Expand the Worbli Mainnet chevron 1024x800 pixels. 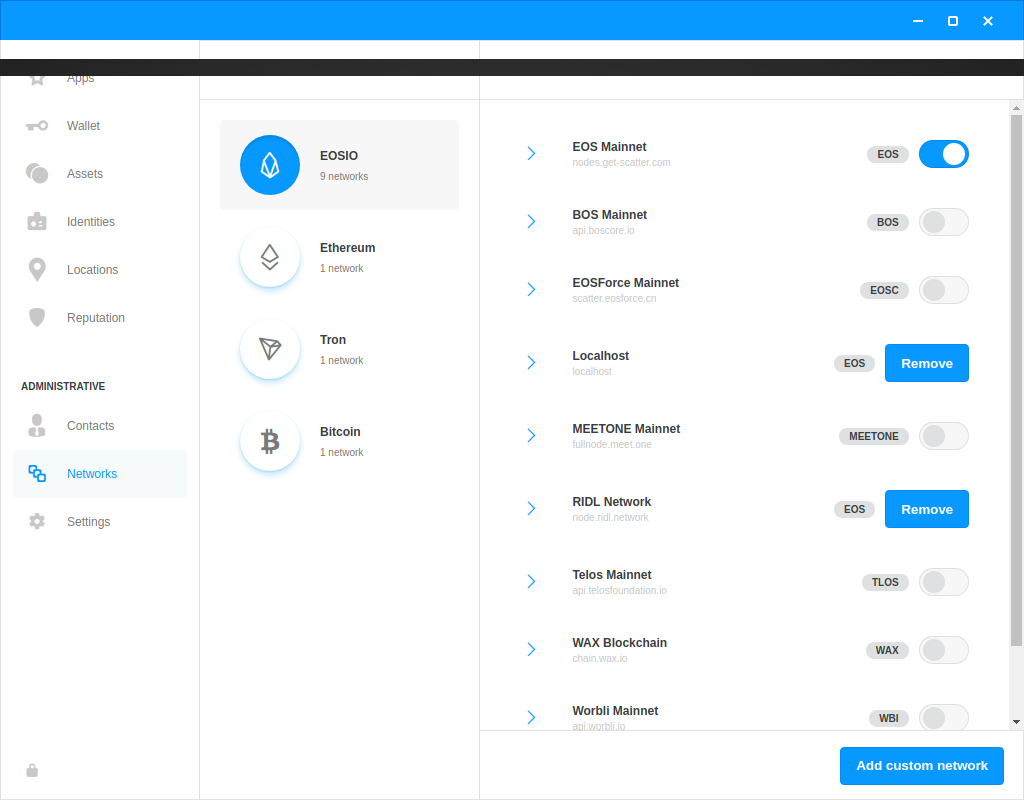[x=532, y=717]
